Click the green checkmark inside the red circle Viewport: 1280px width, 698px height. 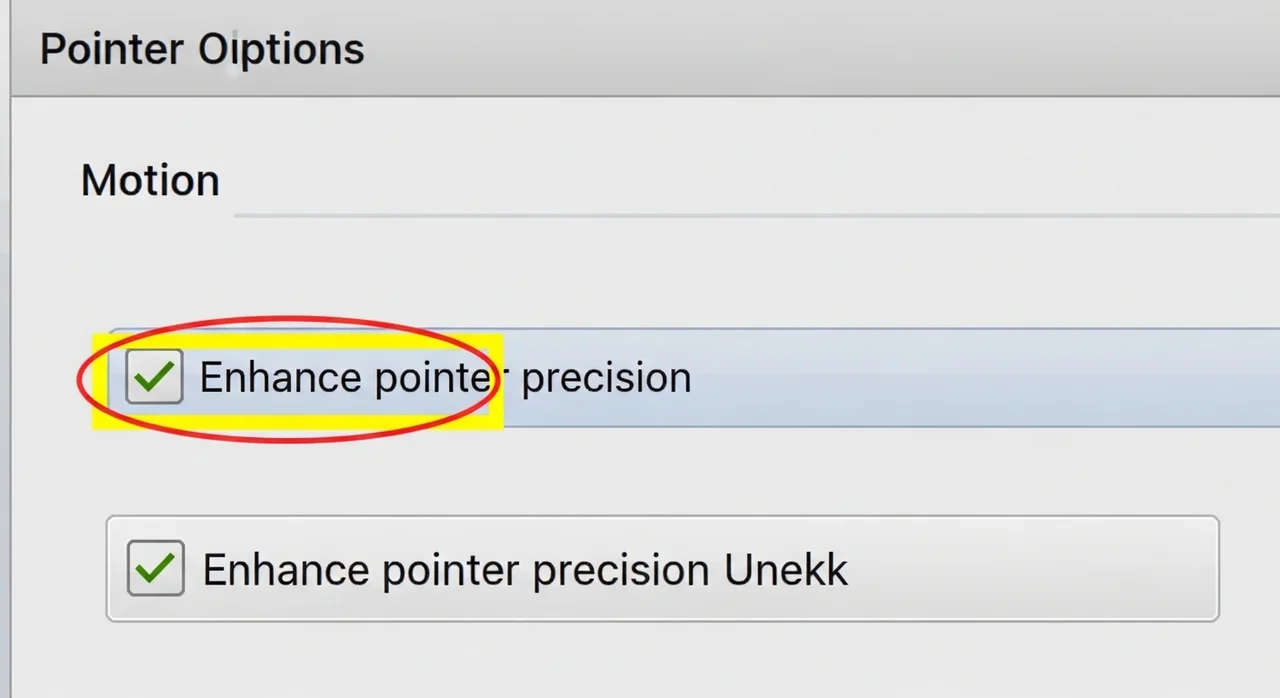coord(154,377)
